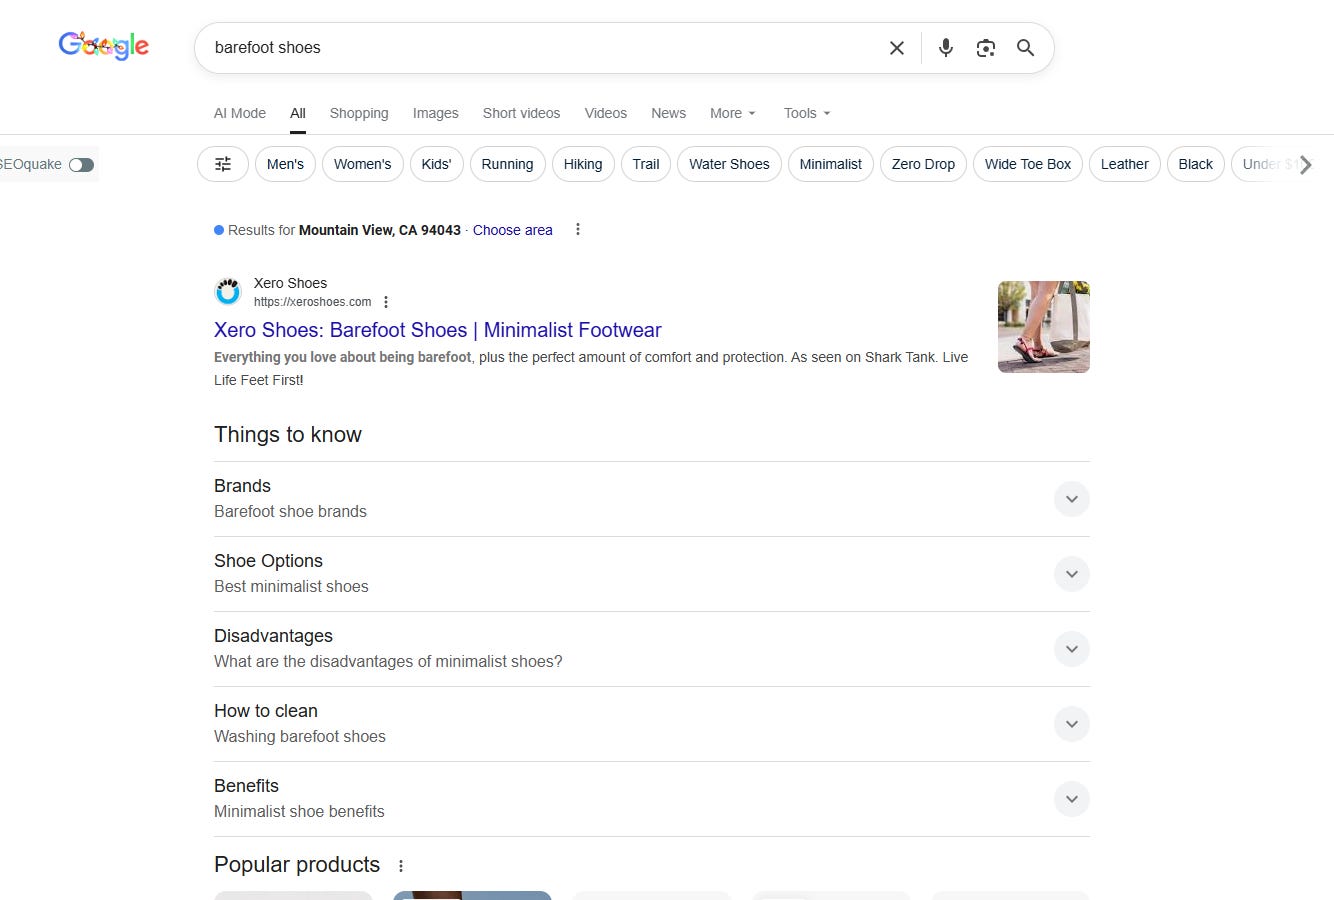Go to Short videos tab
This screenshot has height=900, width=1334.
tap(521, 113)
